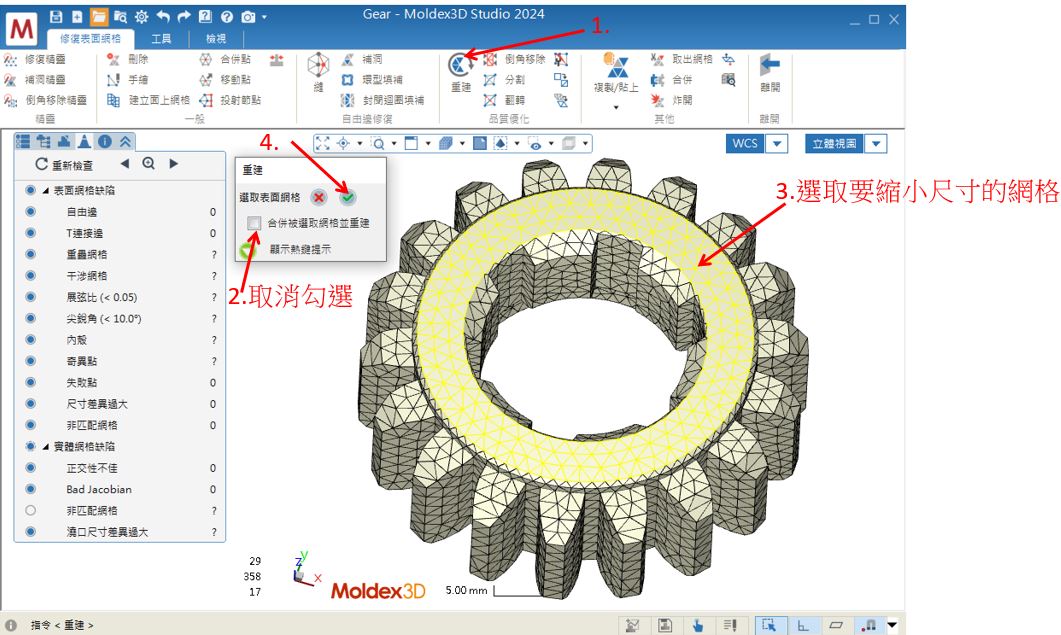This screenshot has height=635, width=1061.
Task: Click the 離開 exit button
Action: coord(770,72)
